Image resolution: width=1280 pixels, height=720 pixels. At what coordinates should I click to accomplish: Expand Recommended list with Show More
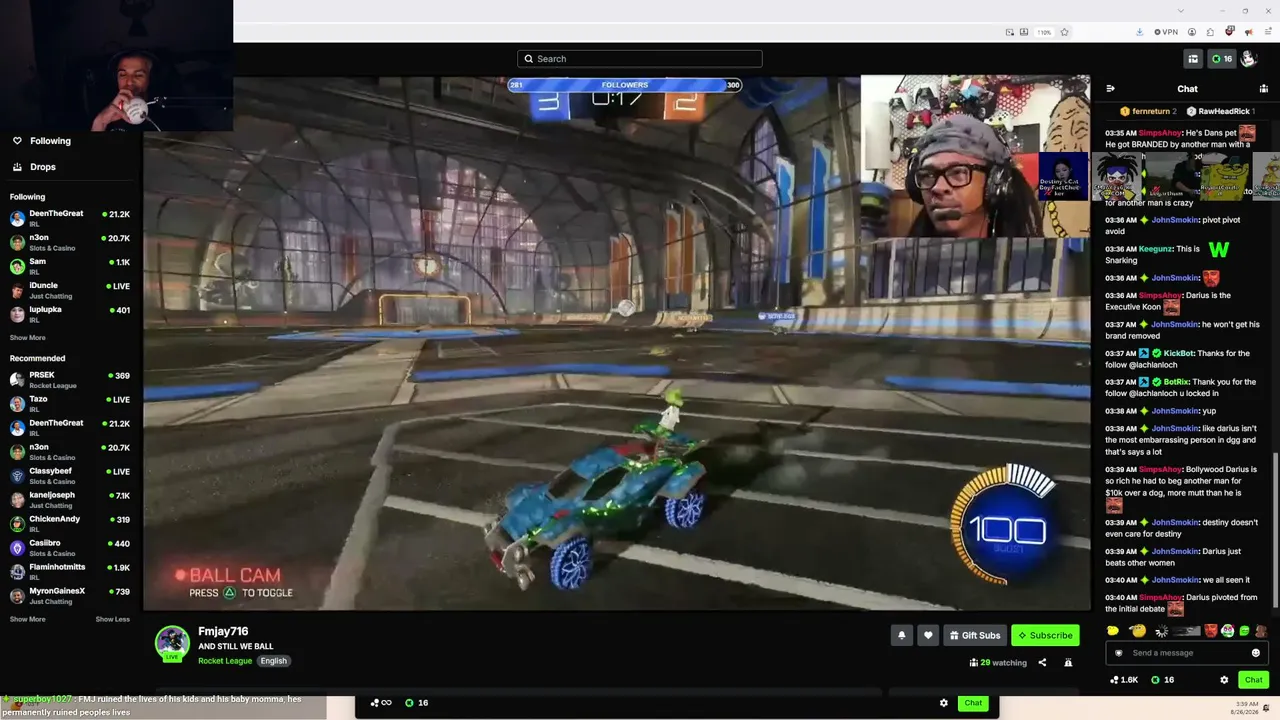[28, 619]
